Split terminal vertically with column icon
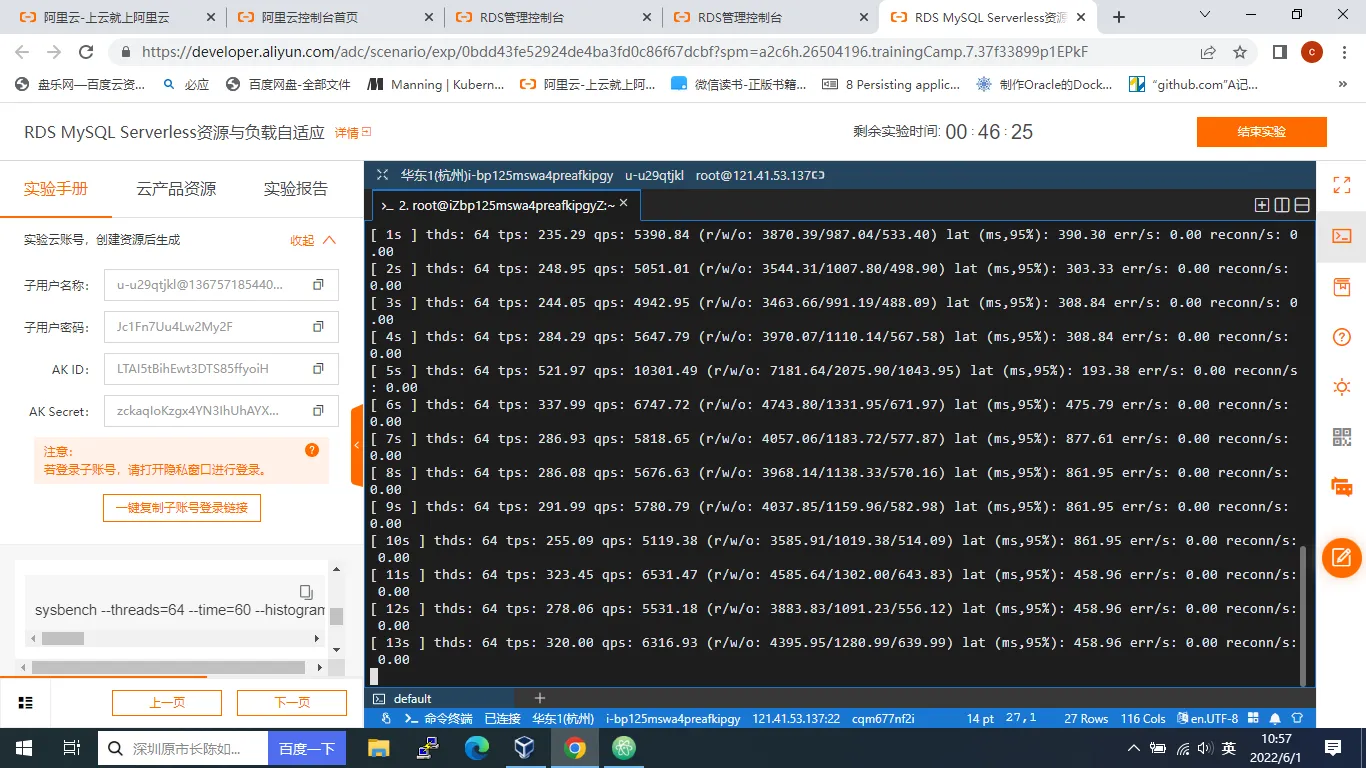Image resolution: width=1366 pixels, height=768 pixels. tap(1282, 205)
